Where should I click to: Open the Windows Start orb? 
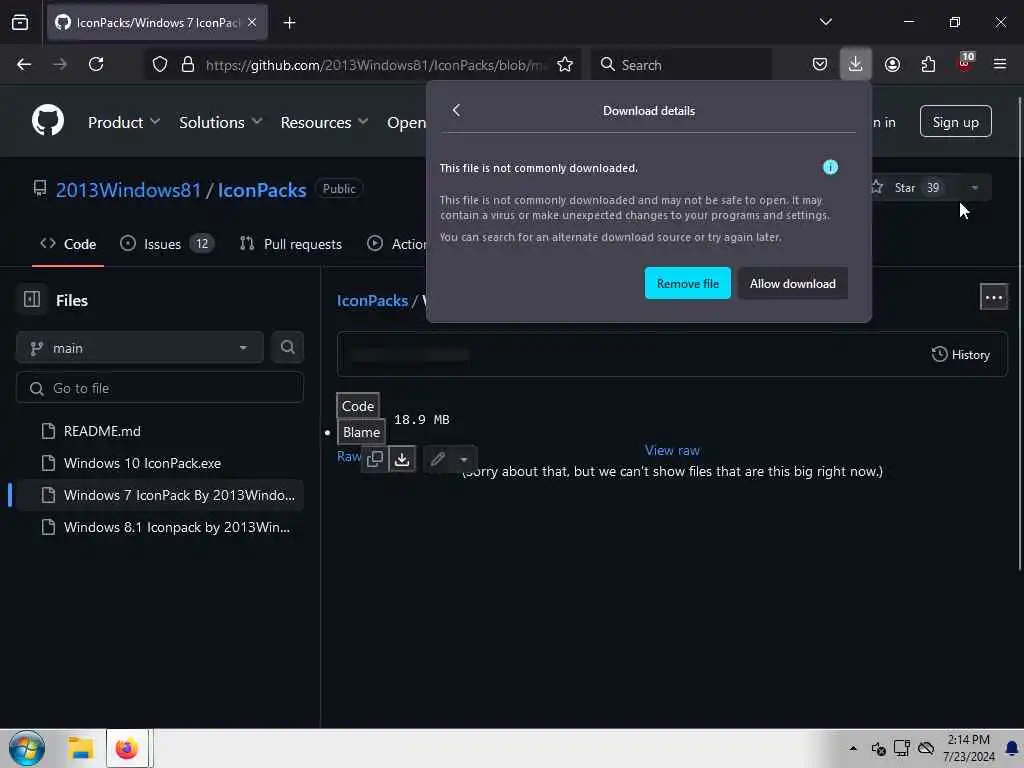pos(27,748)
